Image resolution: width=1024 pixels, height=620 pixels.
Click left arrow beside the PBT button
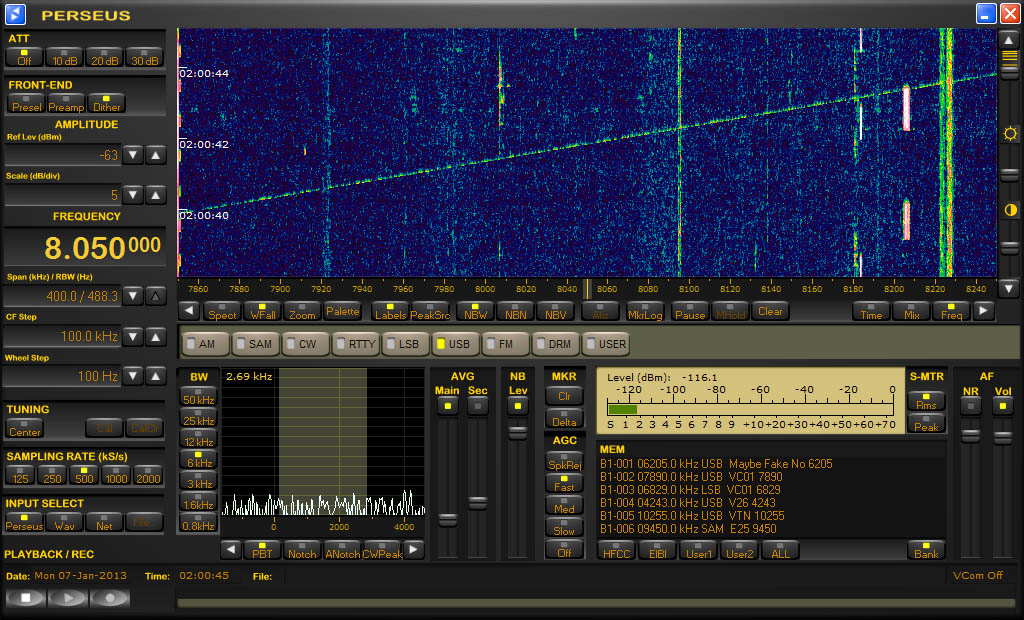[231, 549]
